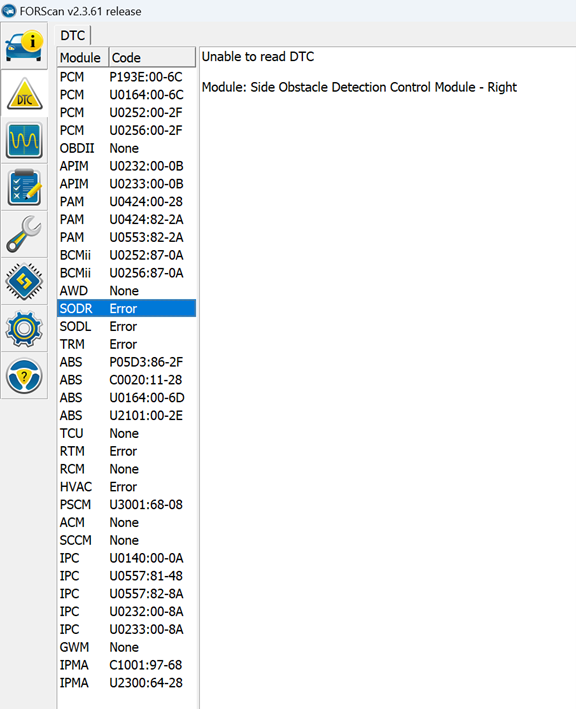576x709 pixels.
Task: Open the oscilloscope dashboard section
Action: click(x=24, y=141)
